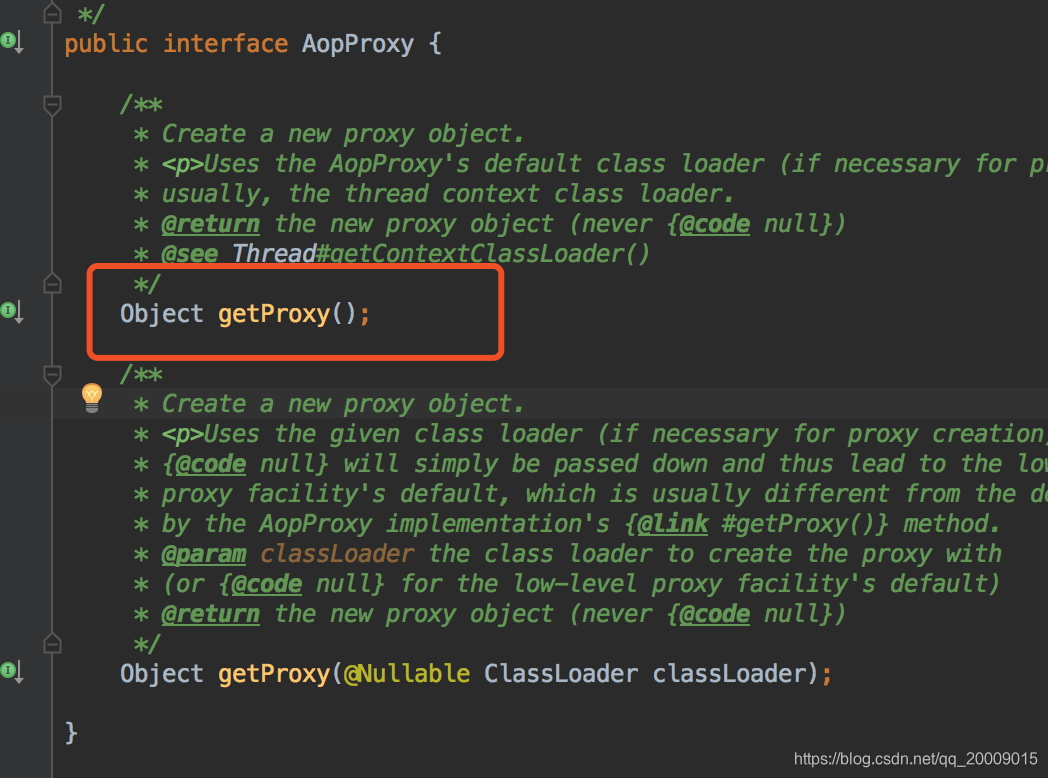Click fold marker at top comment end

(52, 13)
